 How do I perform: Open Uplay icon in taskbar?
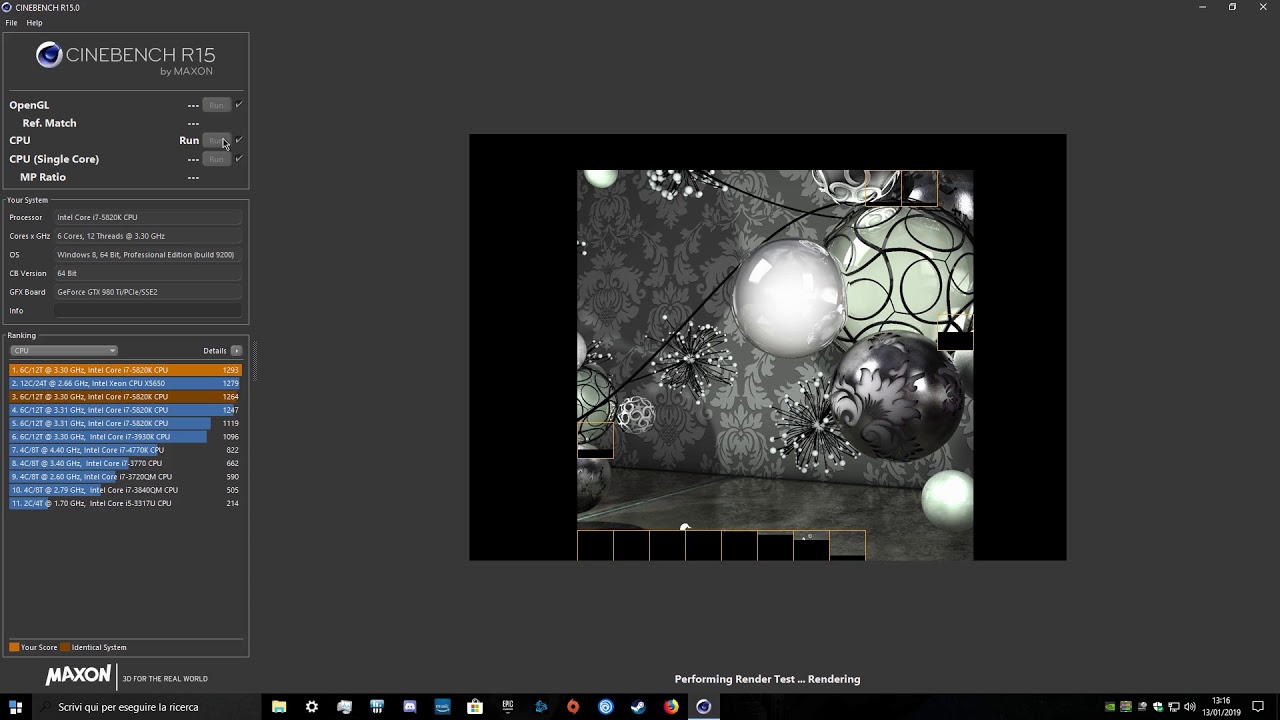tap(606, 707)
